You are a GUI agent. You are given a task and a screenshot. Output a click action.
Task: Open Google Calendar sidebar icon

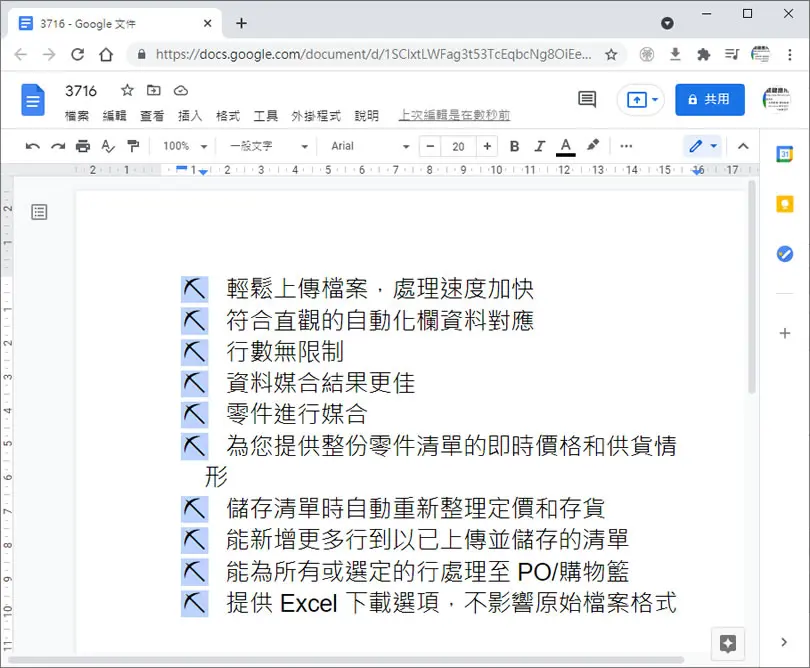tap(785, 154)
